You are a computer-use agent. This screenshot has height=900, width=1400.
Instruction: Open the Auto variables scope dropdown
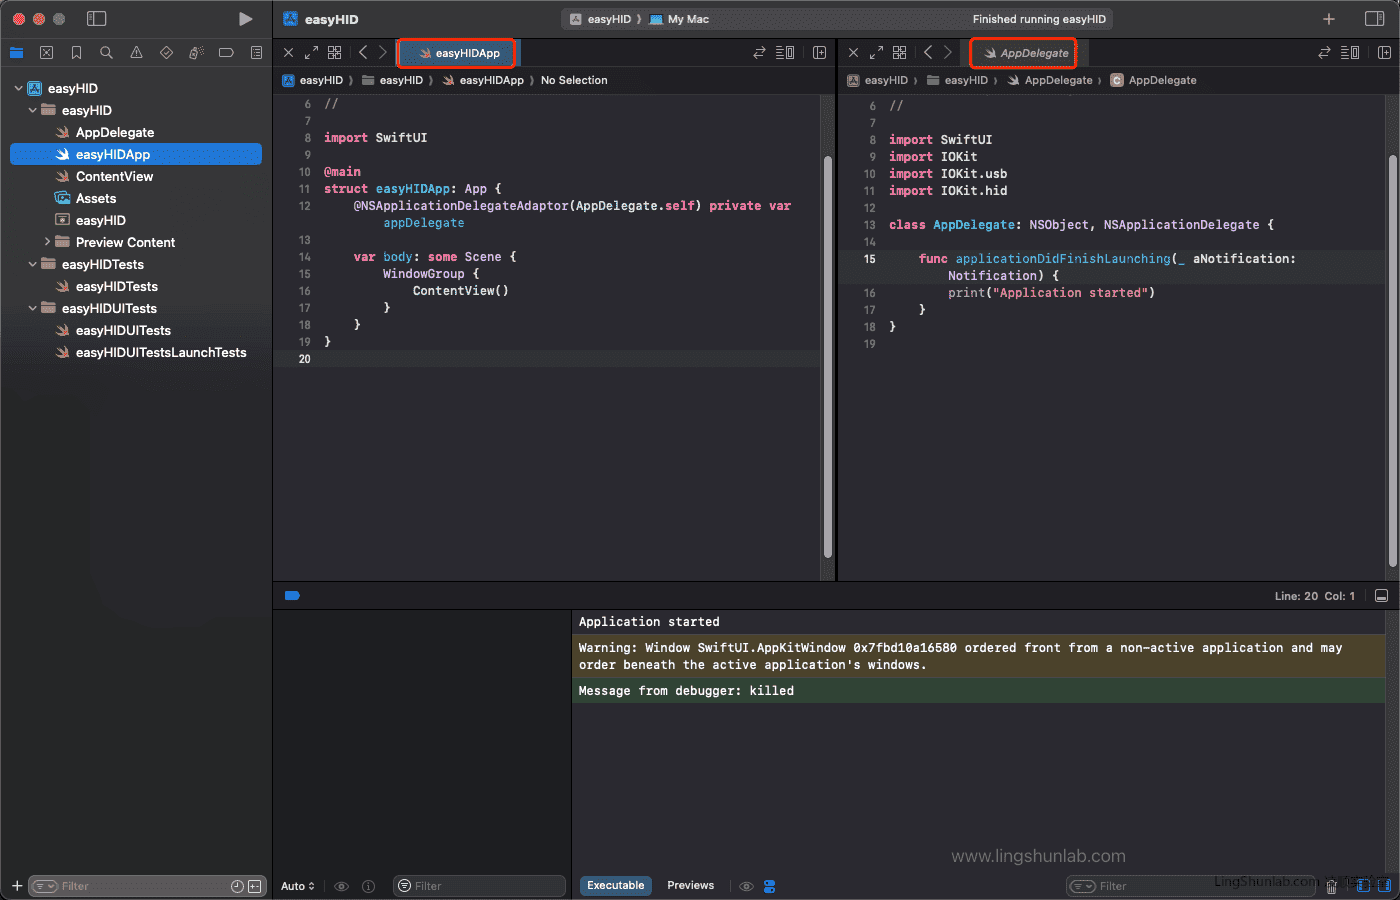tap(298, 886)
